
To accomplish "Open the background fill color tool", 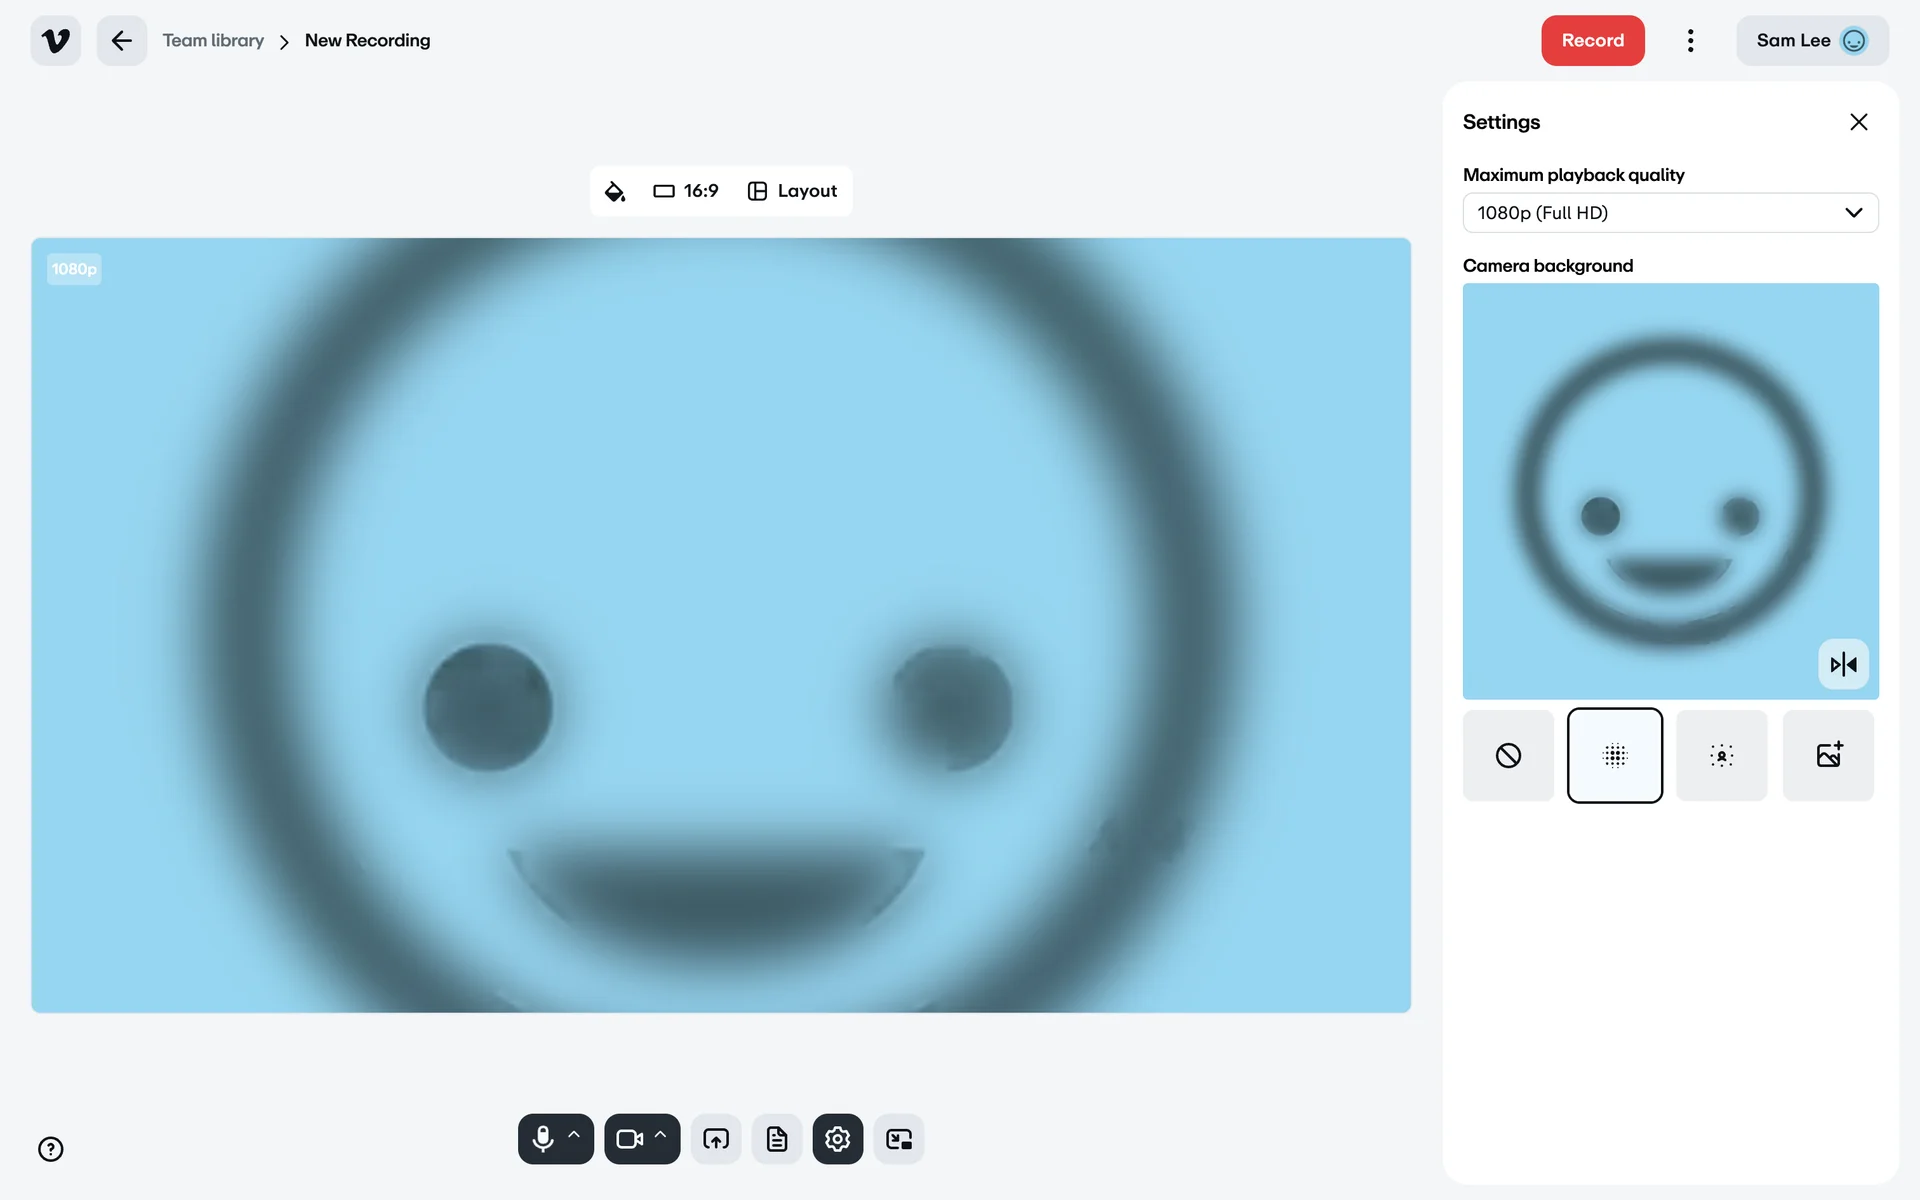I will coord(615,191).
